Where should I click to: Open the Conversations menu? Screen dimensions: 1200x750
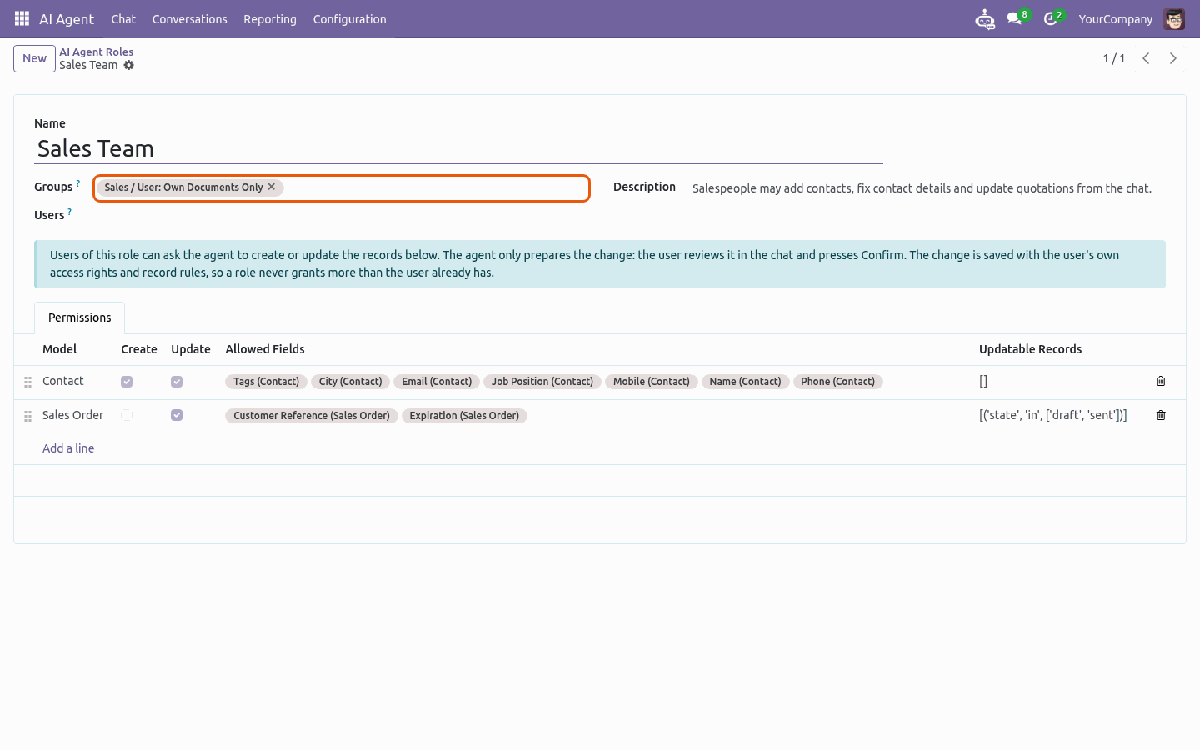(190, 19)
